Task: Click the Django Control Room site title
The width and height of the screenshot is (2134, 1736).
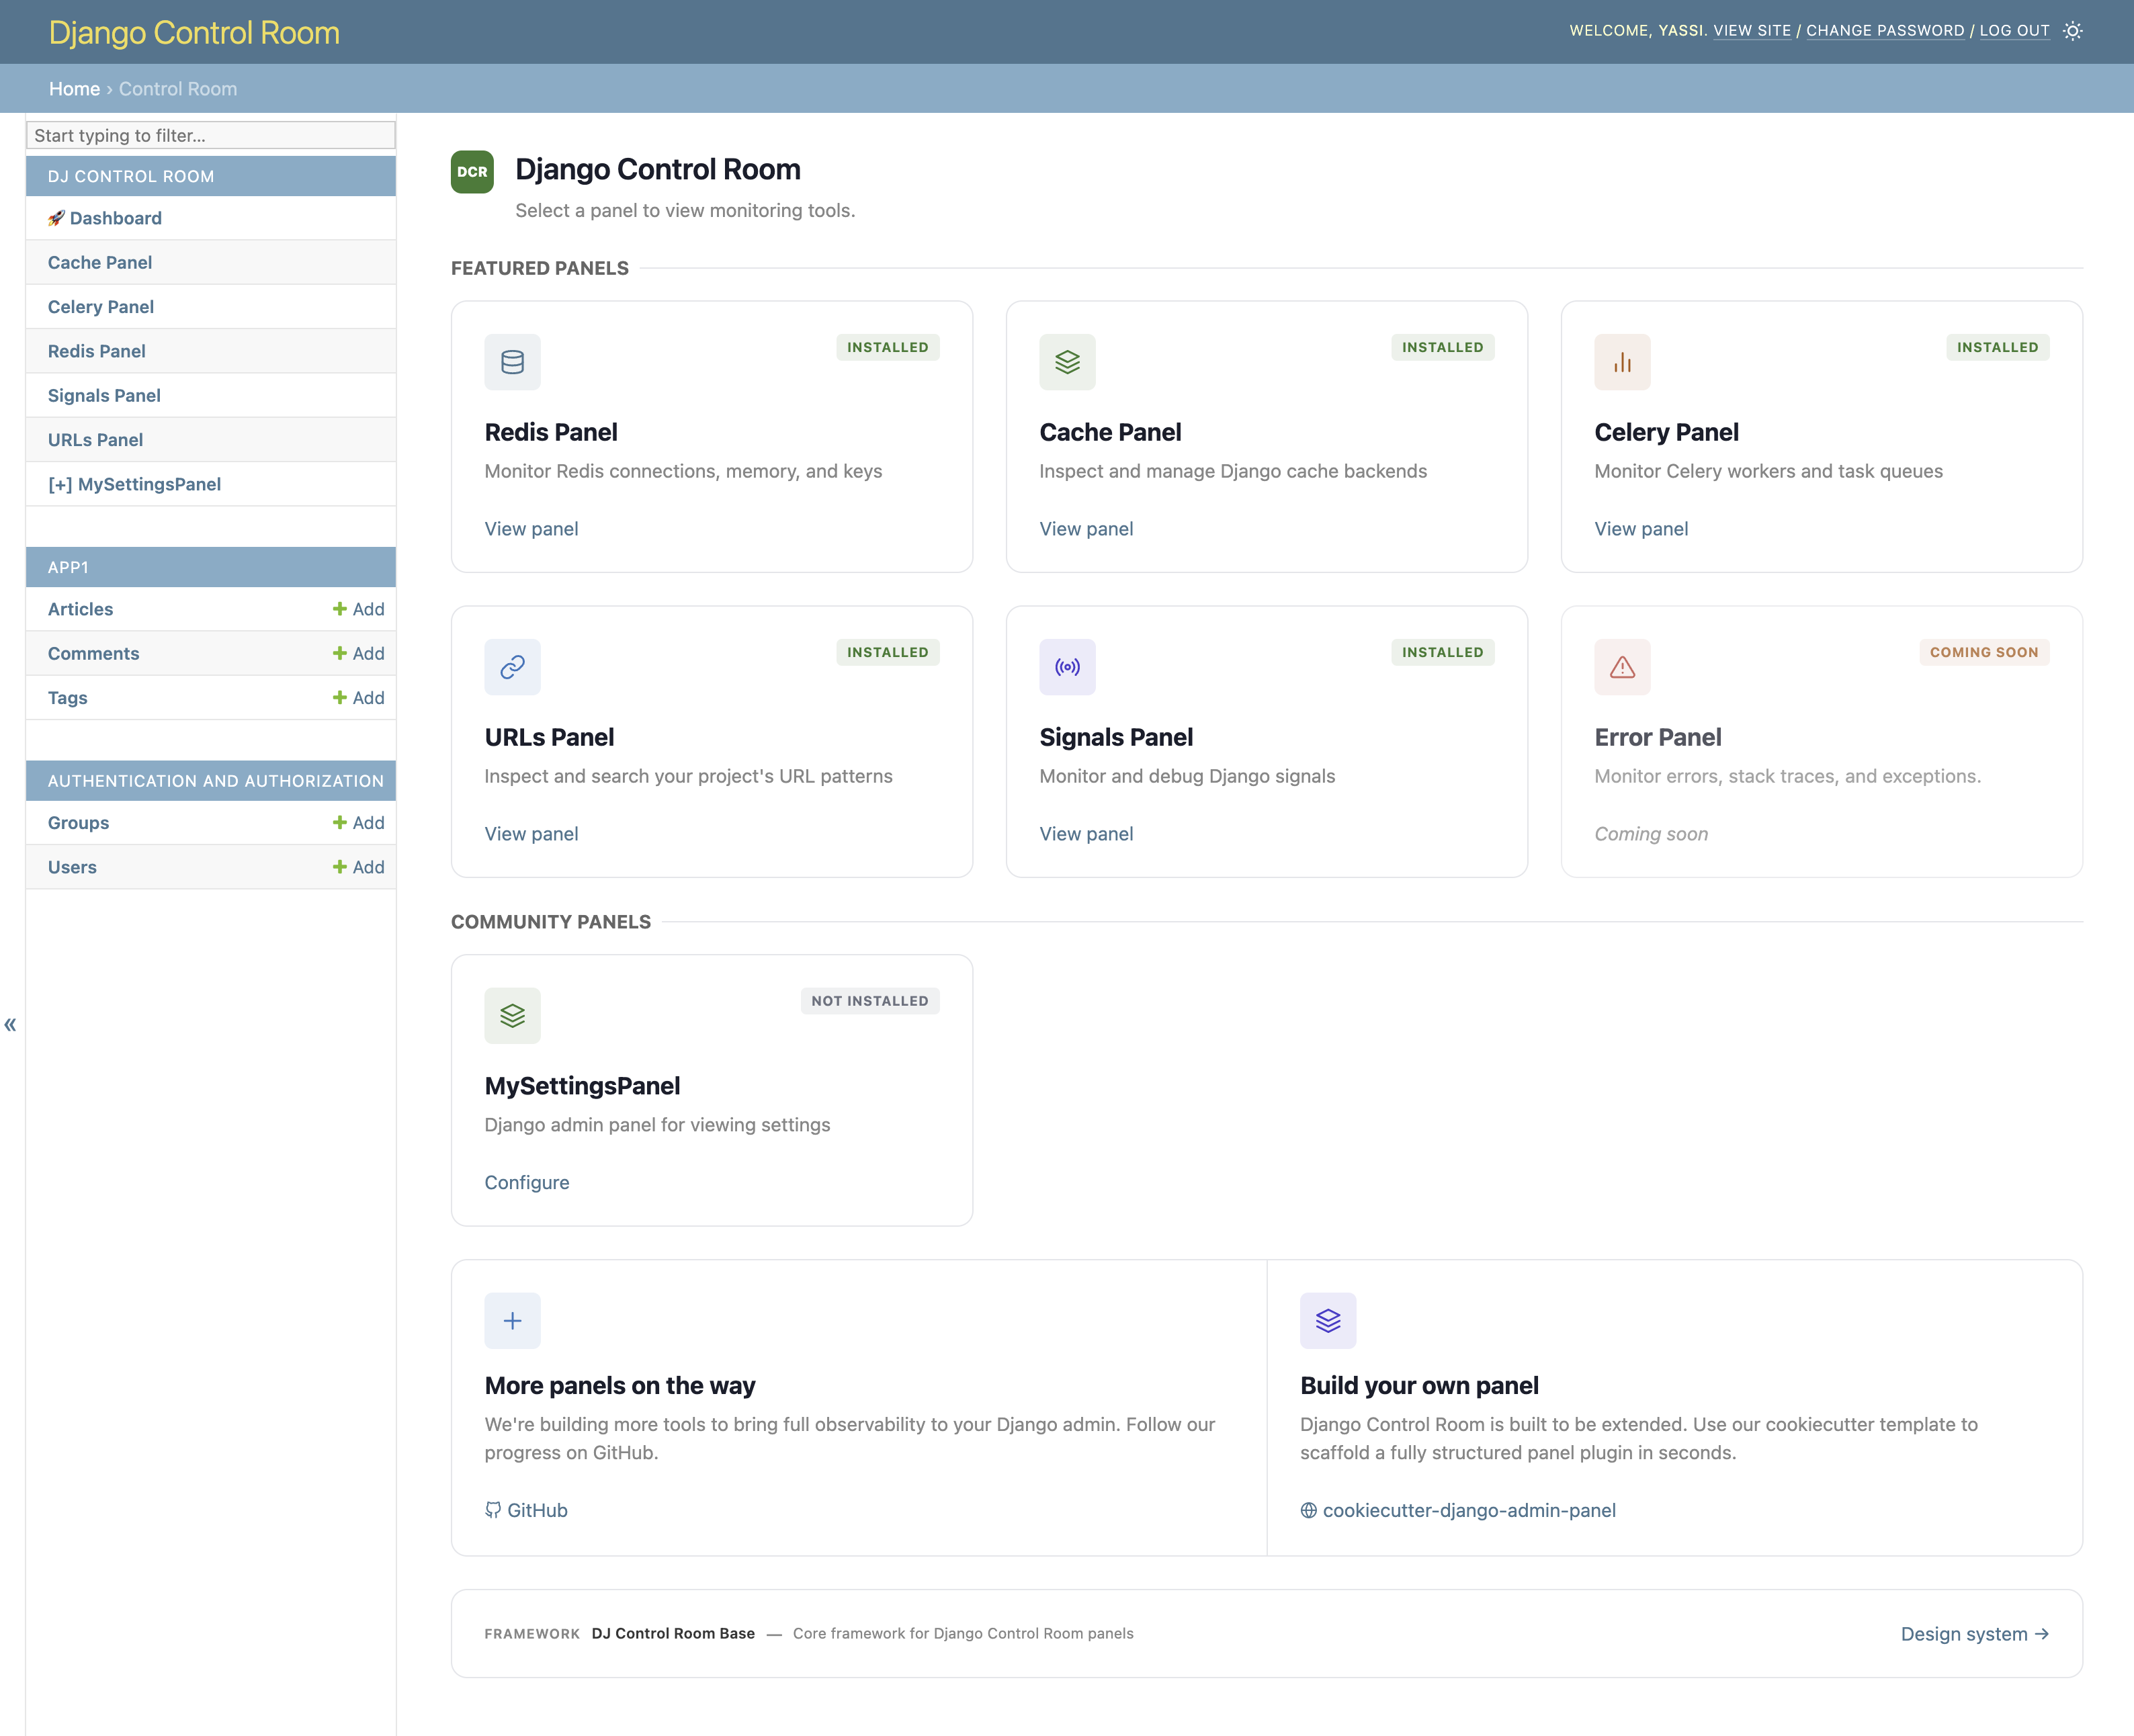Action: coord(194,32)
